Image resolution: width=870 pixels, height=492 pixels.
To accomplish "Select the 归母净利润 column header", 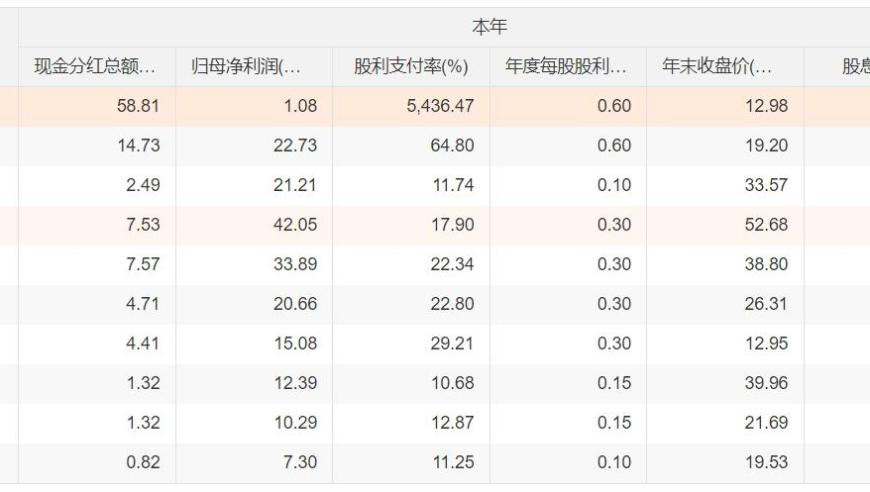I will (x=254, y=67).
